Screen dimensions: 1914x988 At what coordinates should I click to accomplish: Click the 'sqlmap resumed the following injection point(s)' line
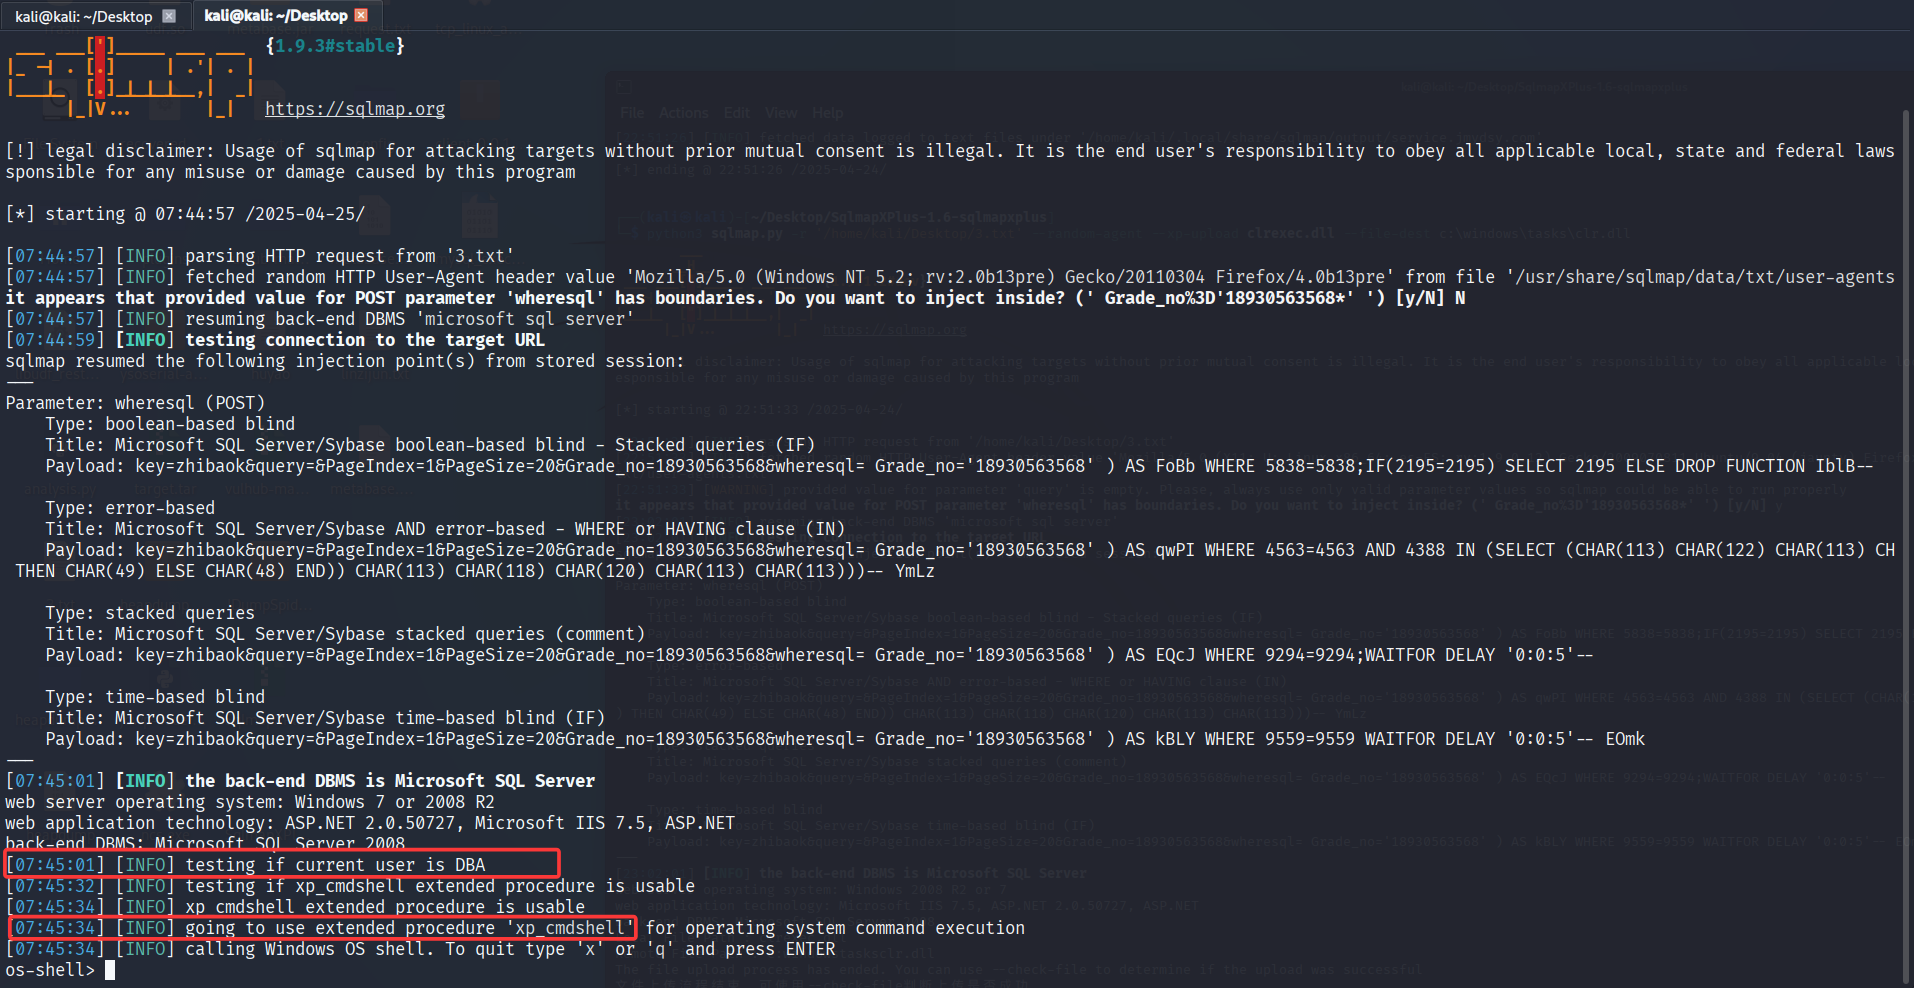pos(345,361)
